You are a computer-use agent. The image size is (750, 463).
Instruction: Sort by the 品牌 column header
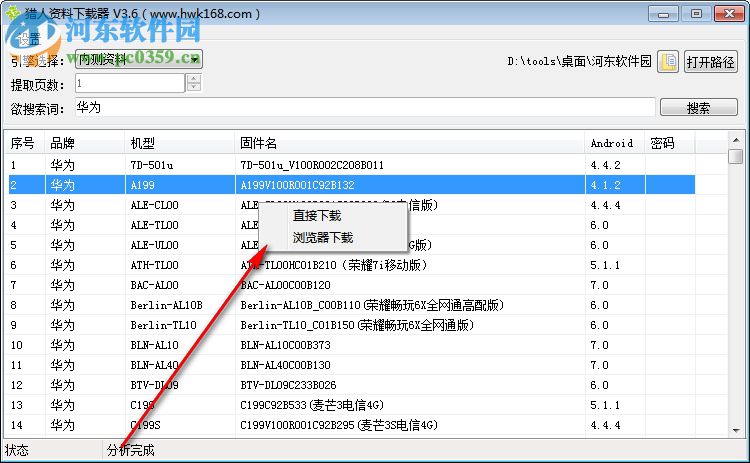[x=85, y=143]
